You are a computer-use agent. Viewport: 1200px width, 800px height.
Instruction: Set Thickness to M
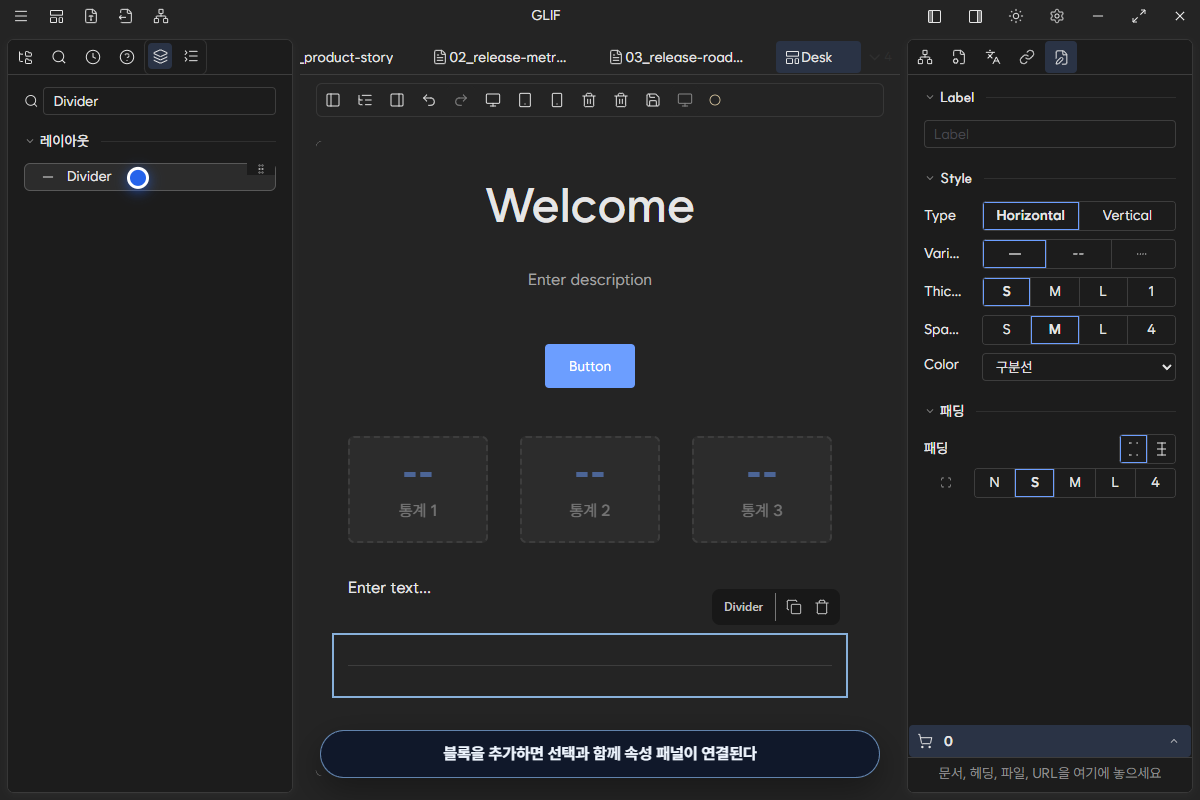pyautogui.click(x=1054, y=292)
